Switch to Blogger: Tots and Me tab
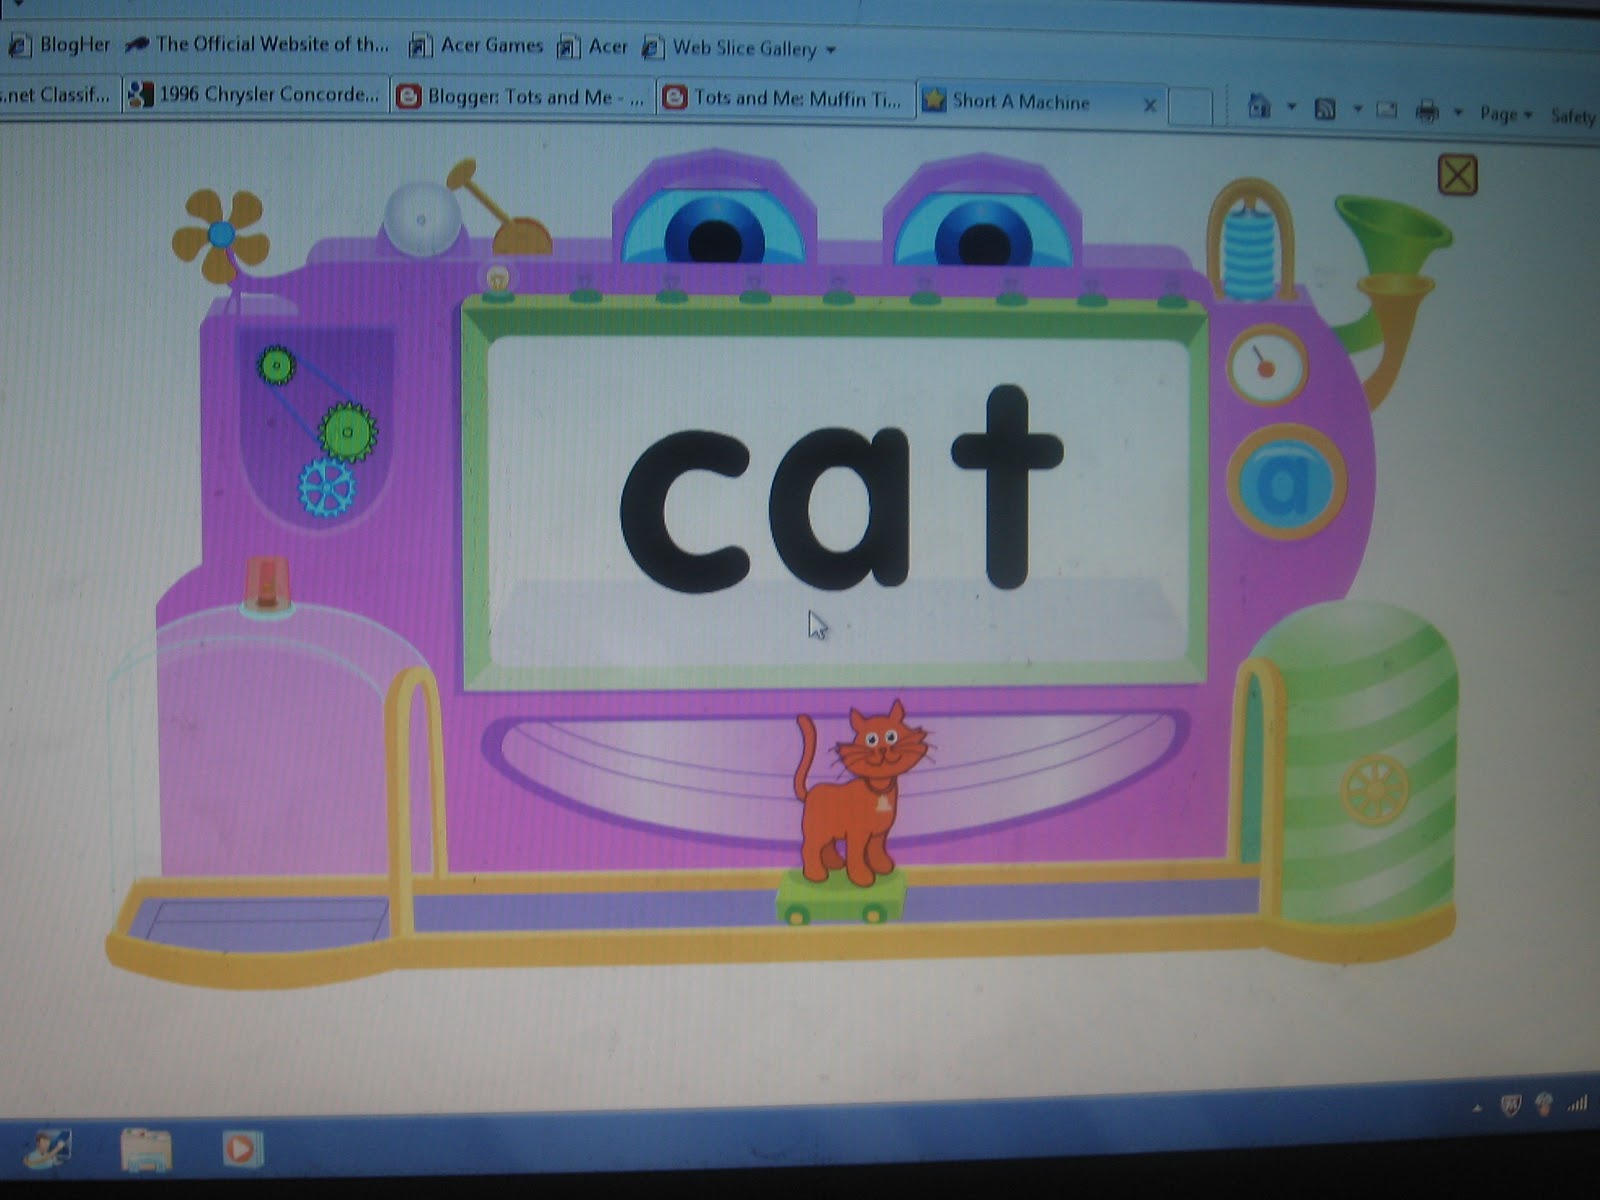The height and width of the screenshot is (1200, 1600). (522, 97)
